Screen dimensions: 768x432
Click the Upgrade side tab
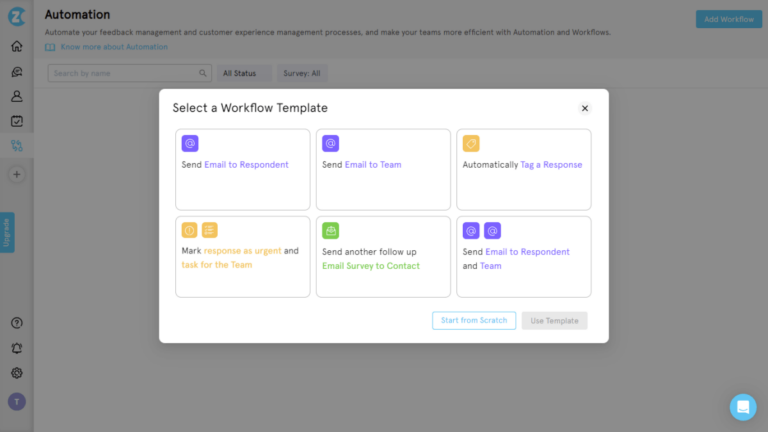tap(7, 232)
